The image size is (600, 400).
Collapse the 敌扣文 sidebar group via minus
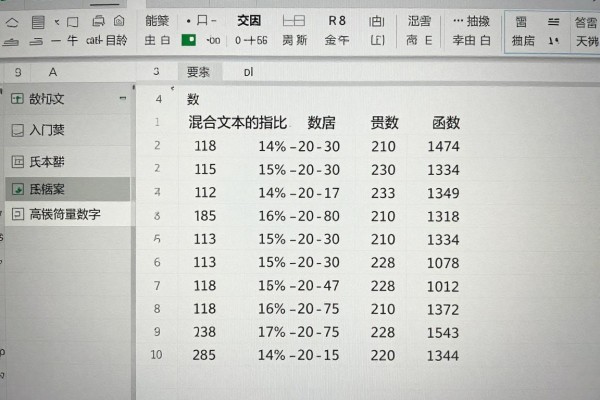[123, 98]
